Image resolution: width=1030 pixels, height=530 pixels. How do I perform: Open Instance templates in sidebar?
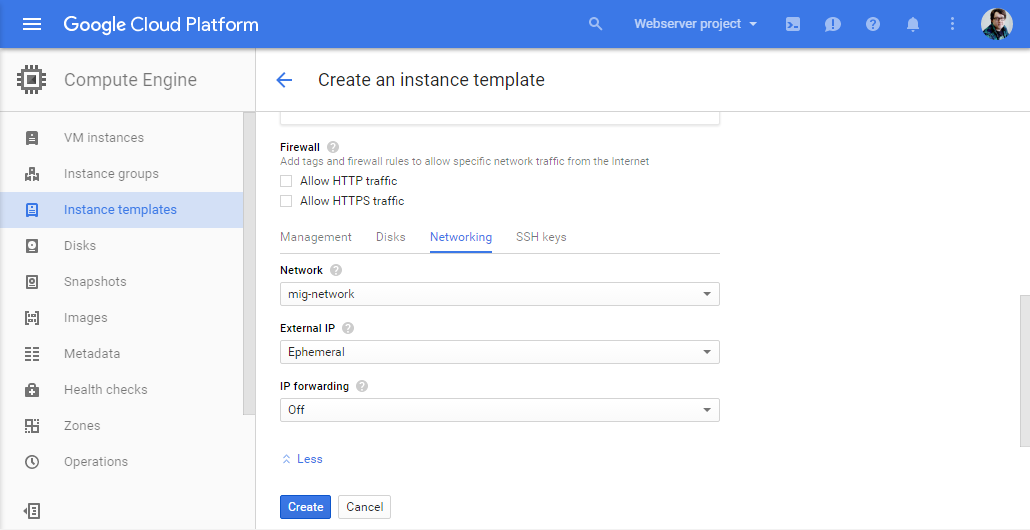pos(120,210)
